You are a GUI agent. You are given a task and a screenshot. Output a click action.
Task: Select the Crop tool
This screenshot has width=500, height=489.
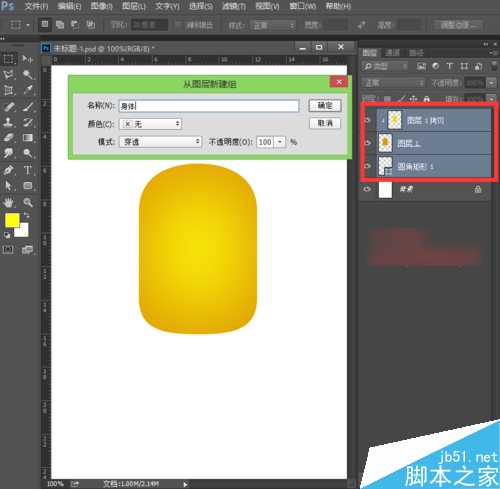tap(8, 90)
